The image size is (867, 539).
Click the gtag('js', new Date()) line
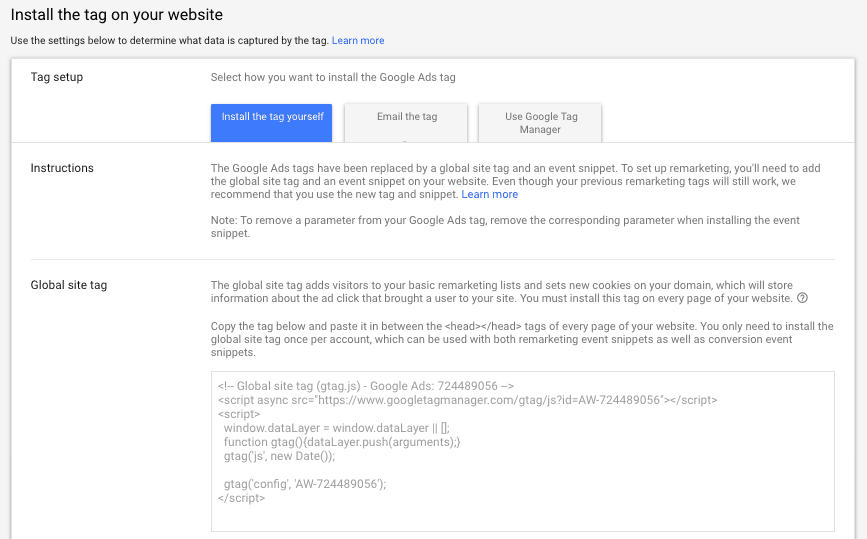[279, 456]
